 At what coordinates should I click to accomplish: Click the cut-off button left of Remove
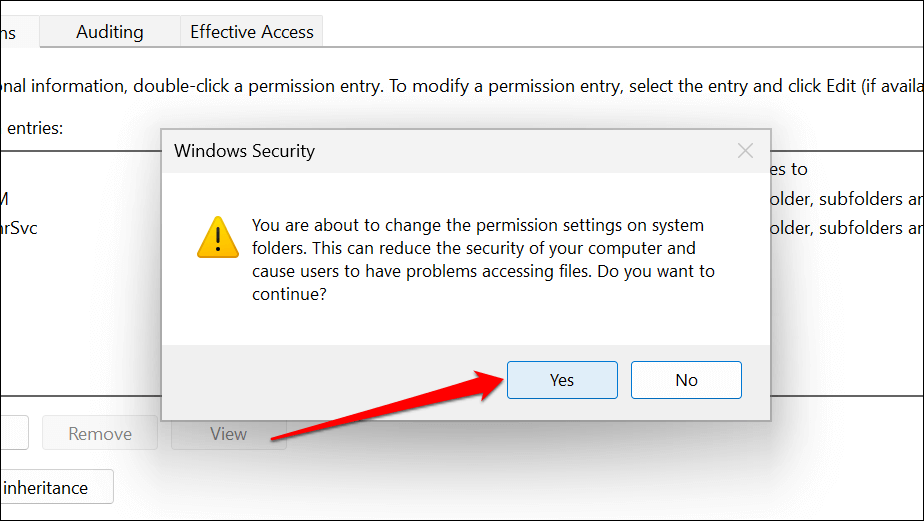(12, 434)
